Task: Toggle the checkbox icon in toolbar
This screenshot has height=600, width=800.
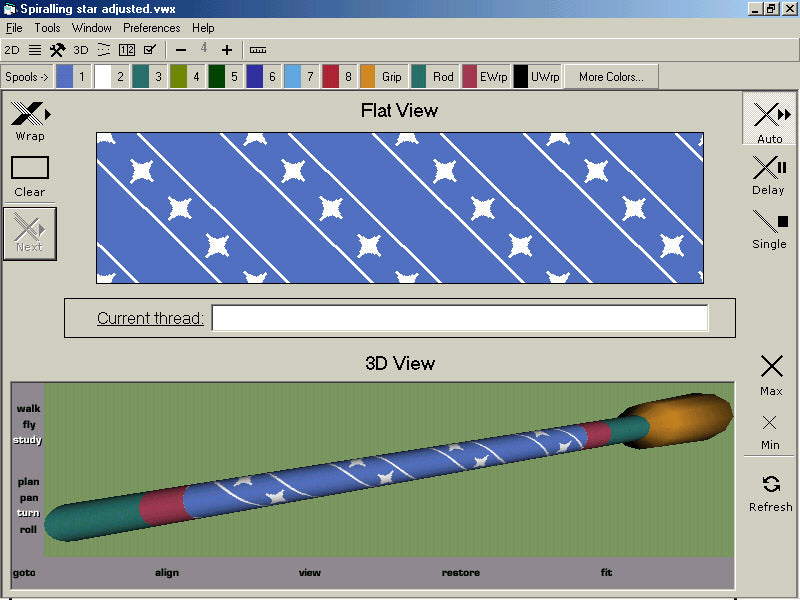Action: click(150, 50)
